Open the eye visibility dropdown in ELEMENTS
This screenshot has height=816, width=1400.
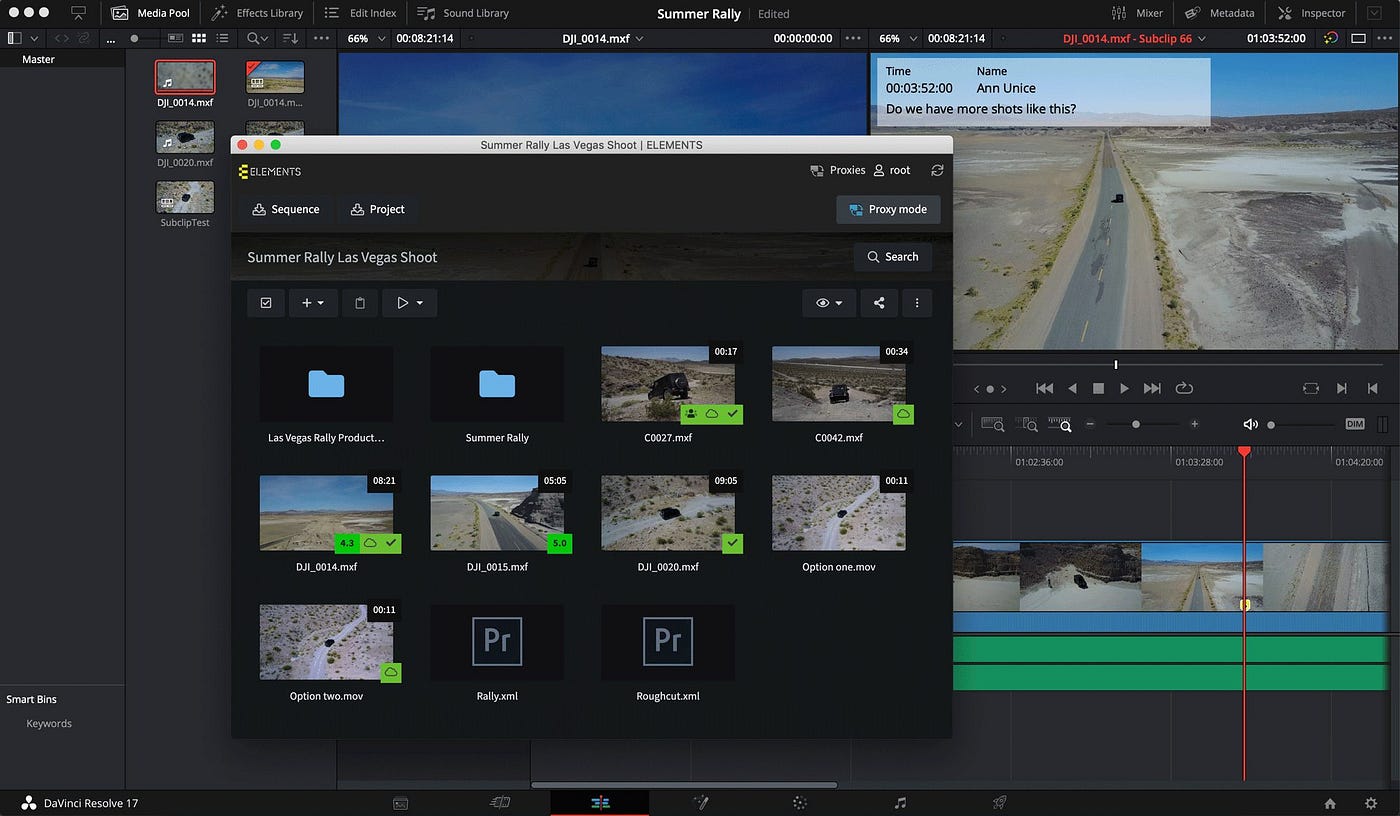(829, 303)
